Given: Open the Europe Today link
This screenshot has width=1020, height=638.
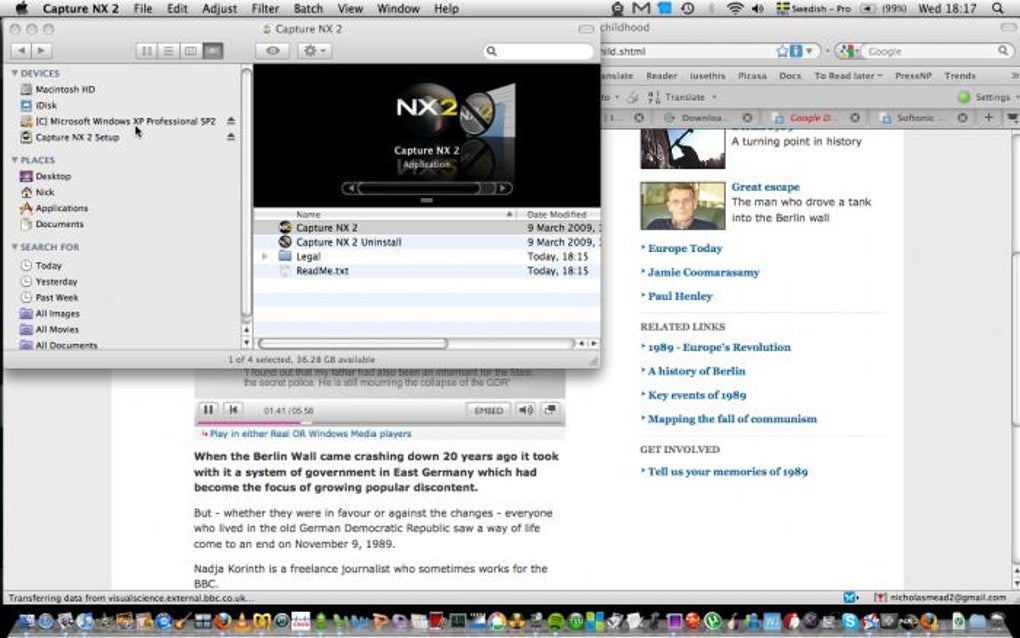Looking at the screenshot, I should (685, 248).
